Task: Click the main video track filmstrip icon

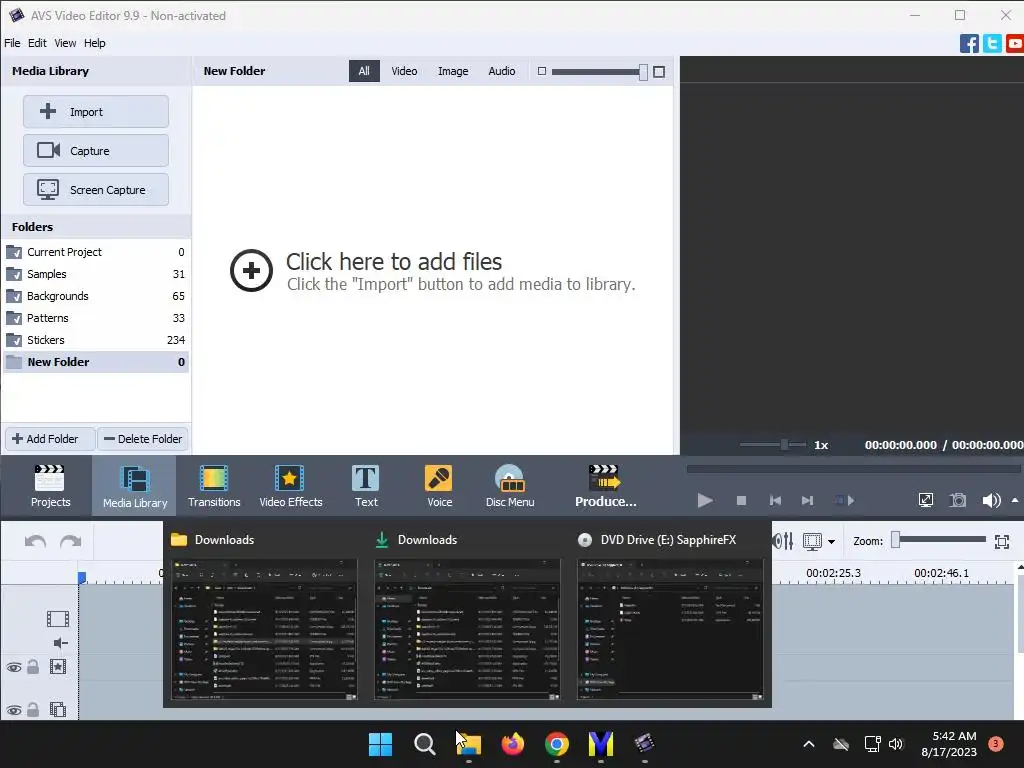Action: pyautogui.click(x=57, y=618)
